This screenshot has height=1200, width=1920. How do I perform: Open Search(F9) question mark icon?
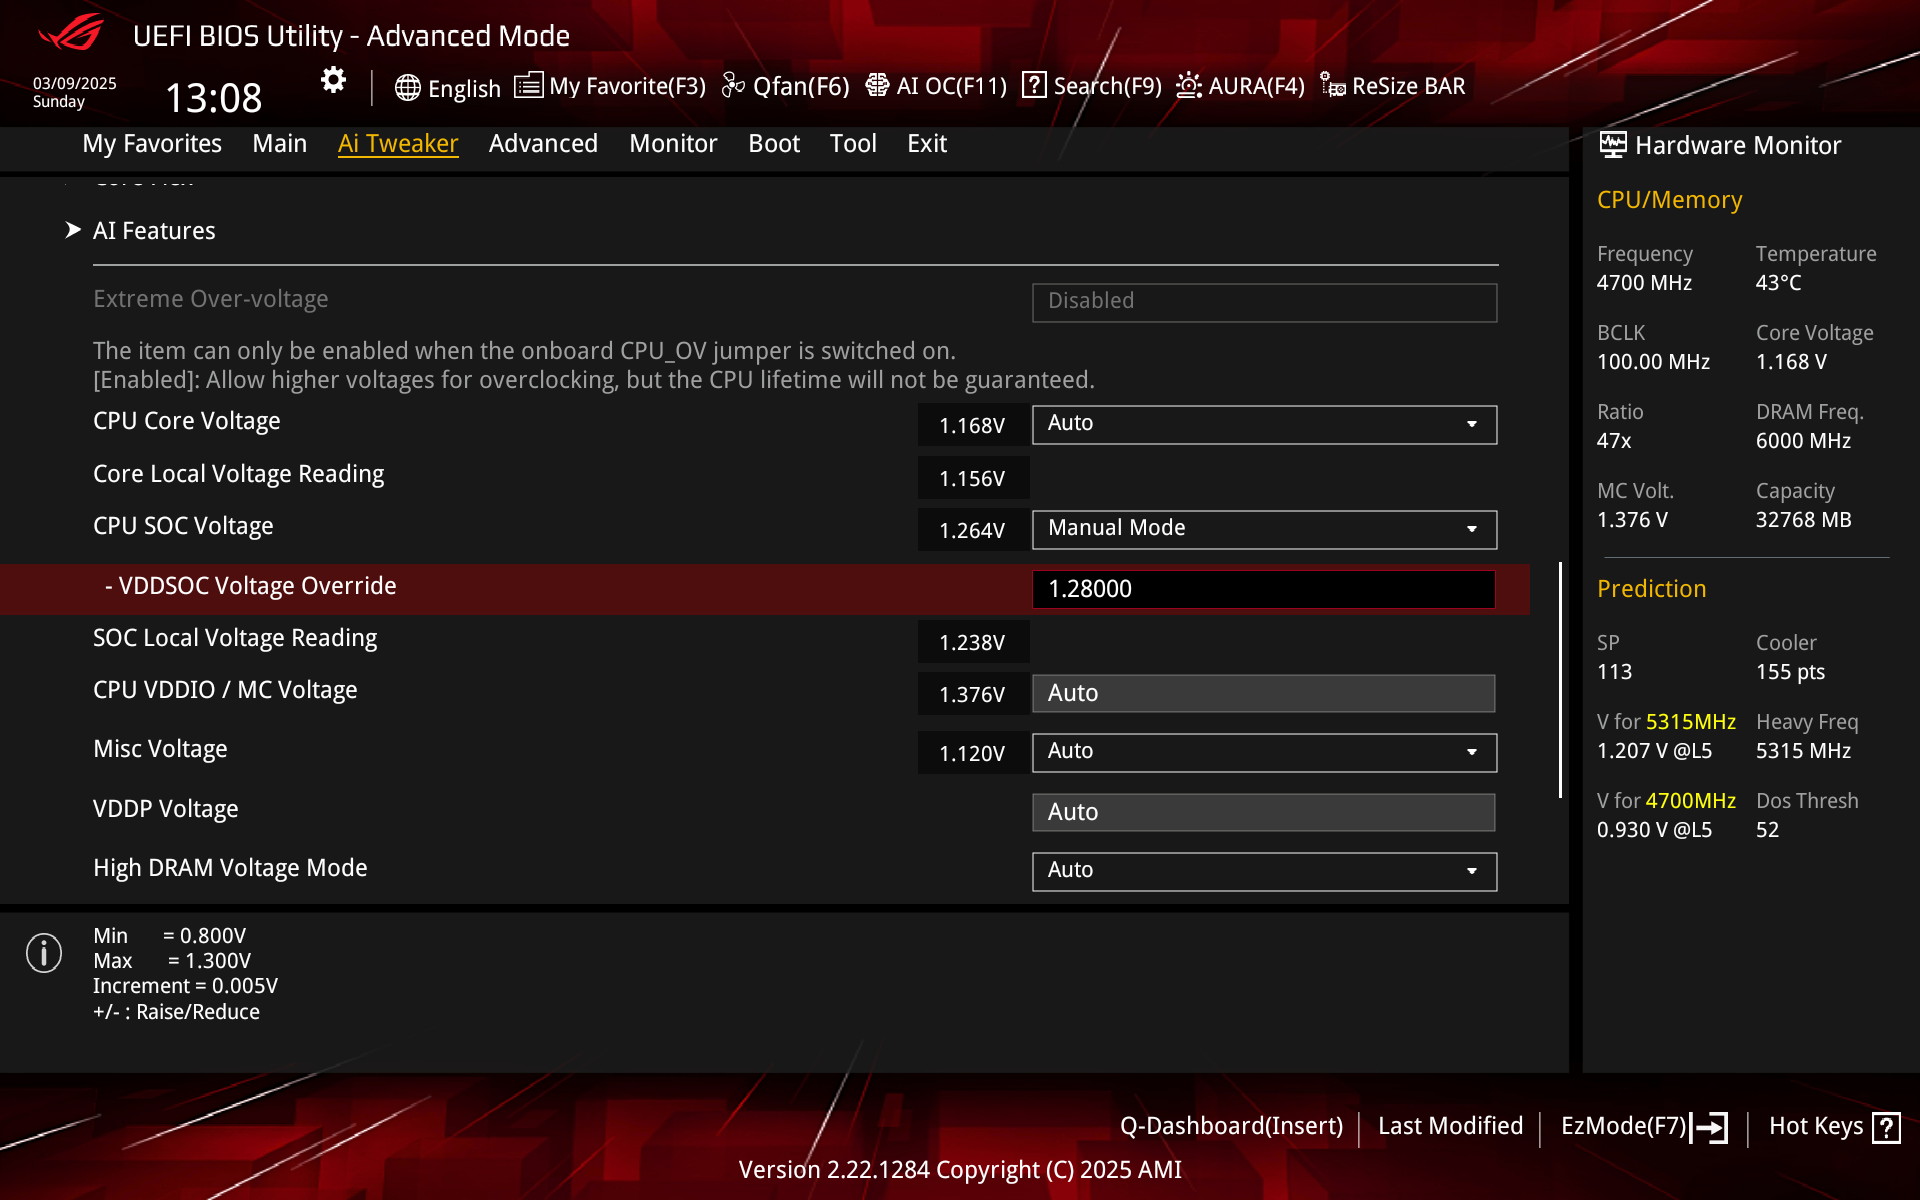1034,86
